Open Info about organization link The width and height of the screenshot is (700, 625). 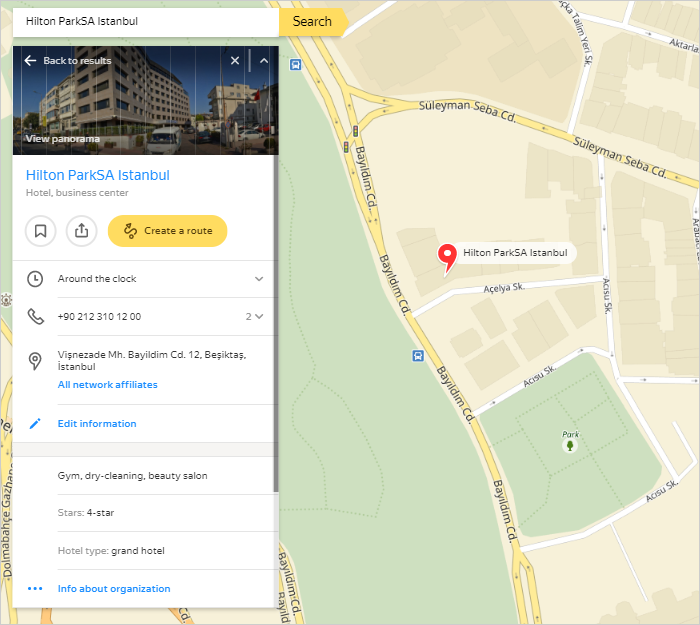114,589
